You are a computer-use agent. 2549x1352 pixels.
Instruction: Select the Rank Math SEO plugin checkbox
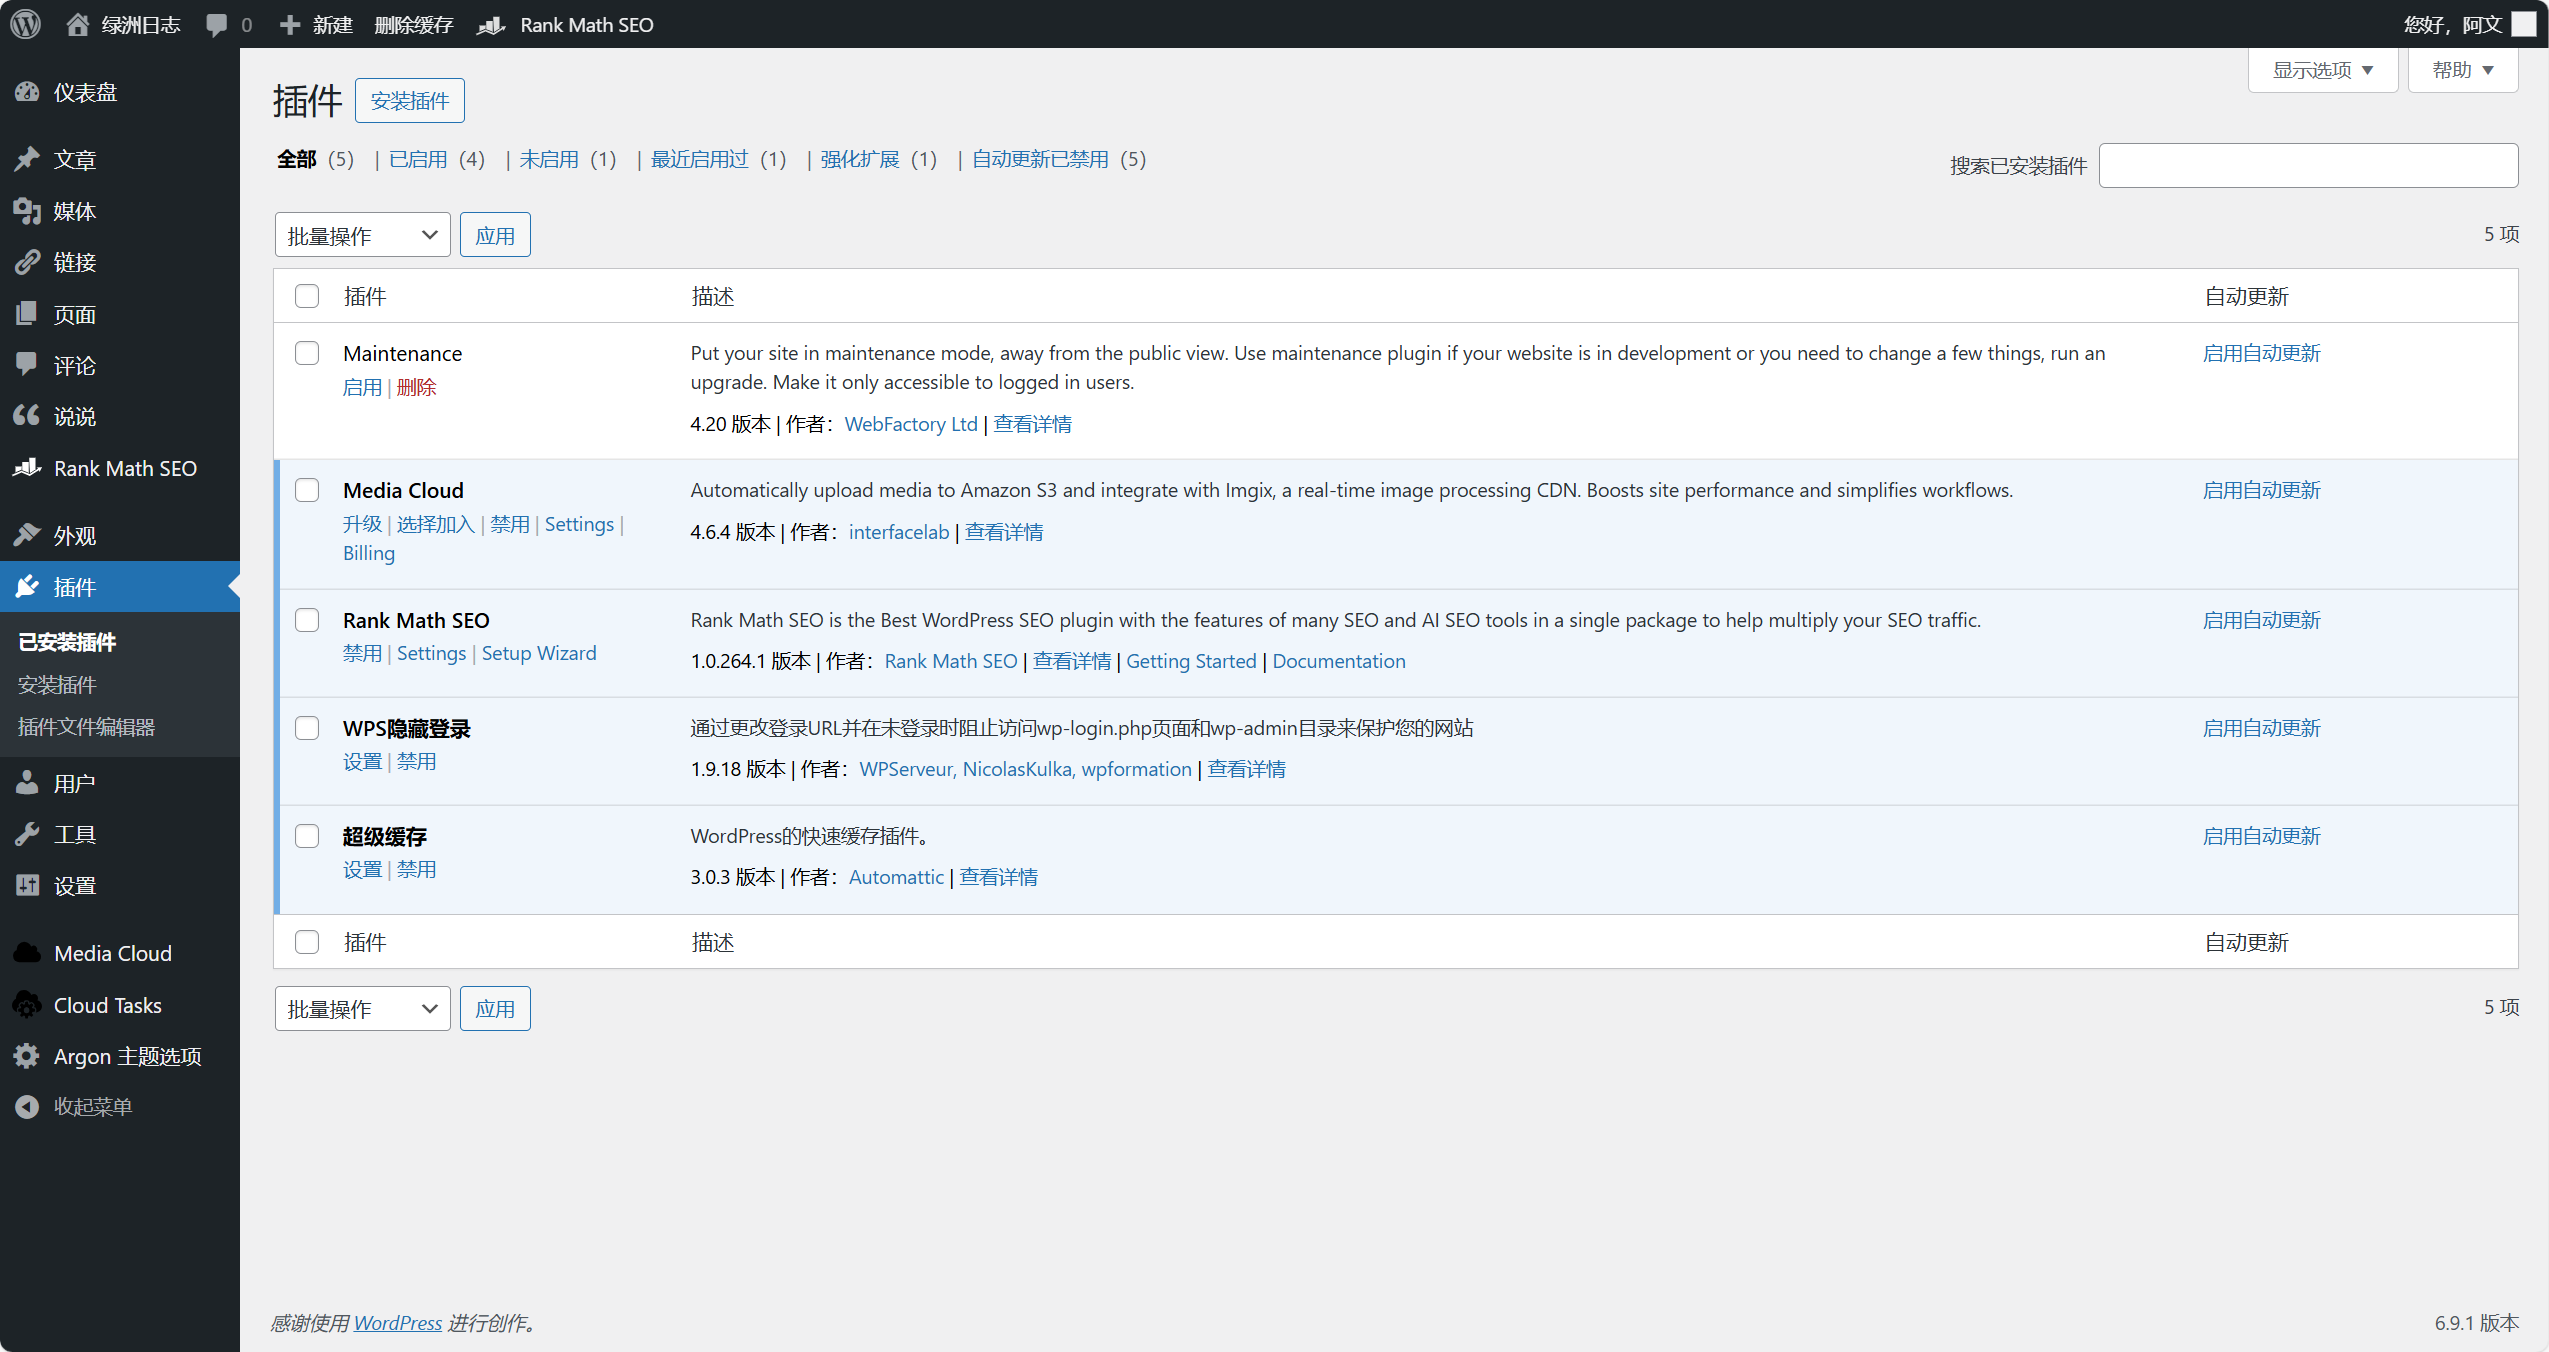(x=307, y=620)
